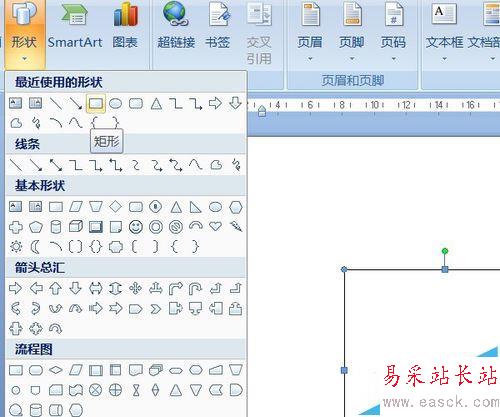Select the flowchart 'or' circle in 流程图
Viewport: 500px width, 417px height.
pos(116,390)
